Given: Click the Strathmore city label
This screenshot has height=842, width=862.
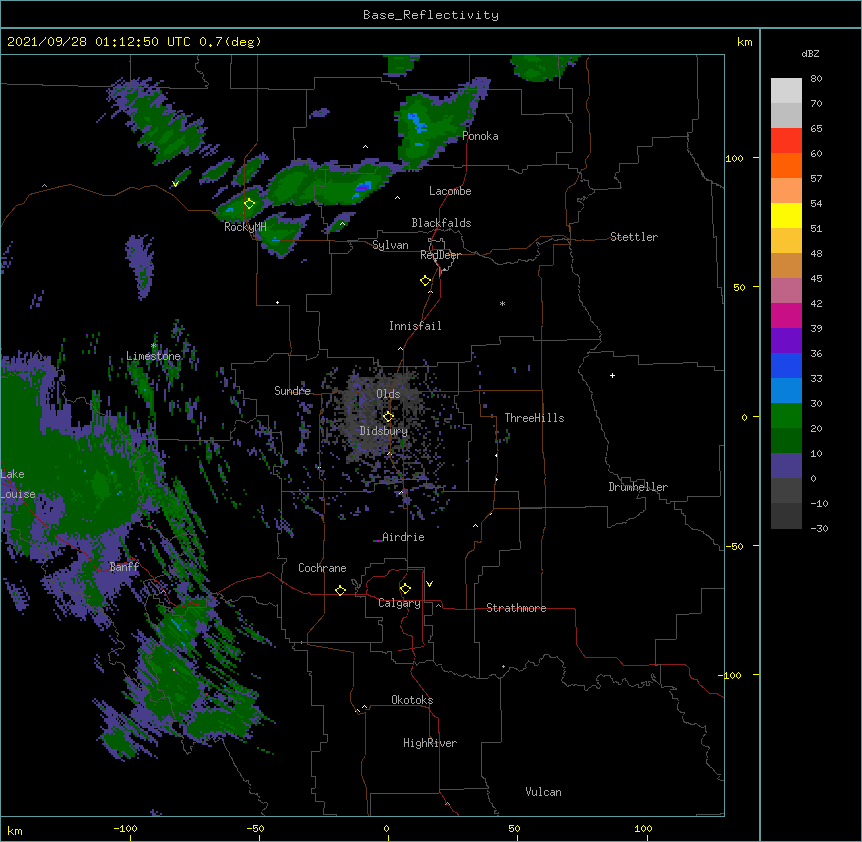Looking at the screenshot, I should pyautogui.click(x=516, y=608).
